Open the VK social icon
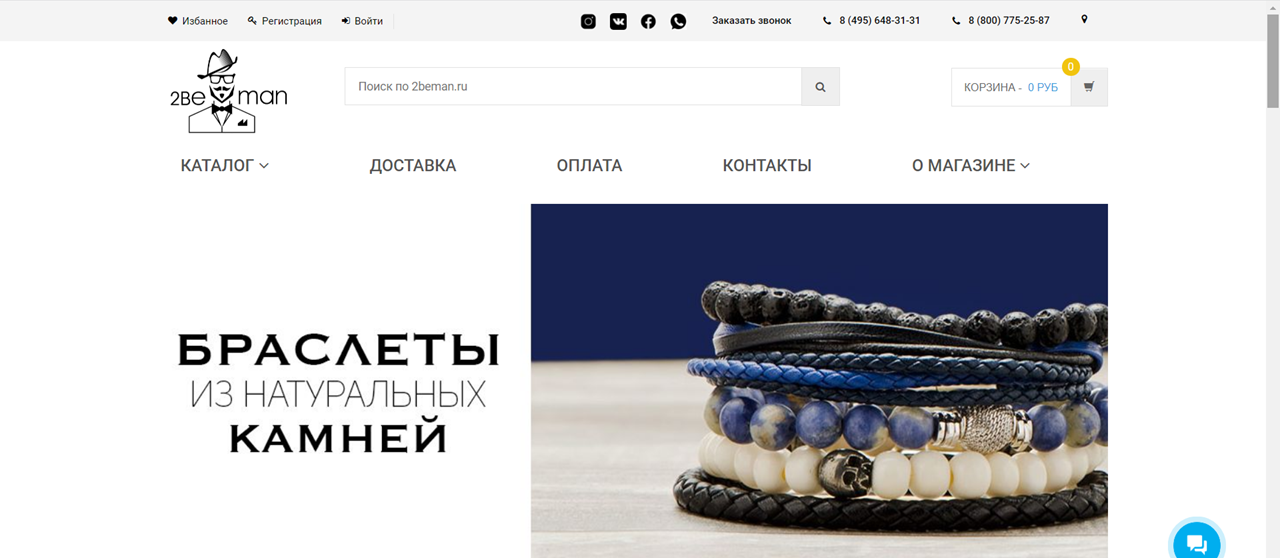The width and height of the screenshot is (1280, 558). tap(618, 21)
